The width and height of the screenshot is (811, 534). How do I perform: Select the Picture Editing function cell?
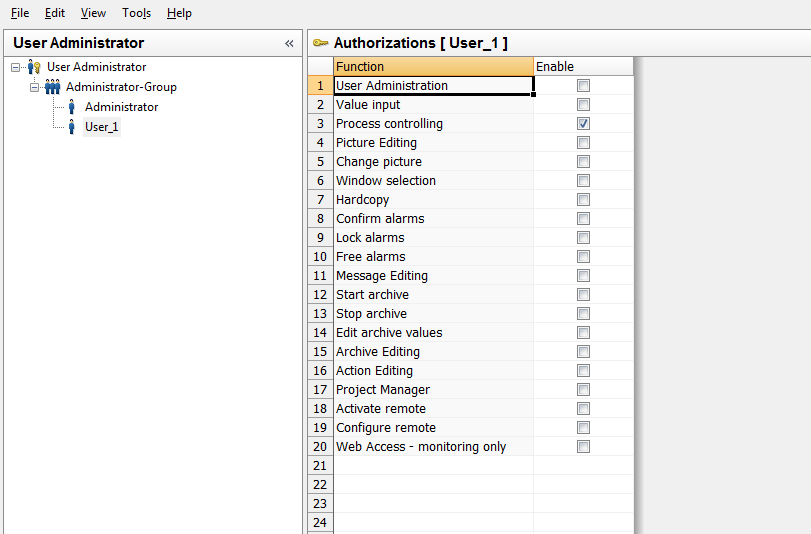[x=433, y=143]
